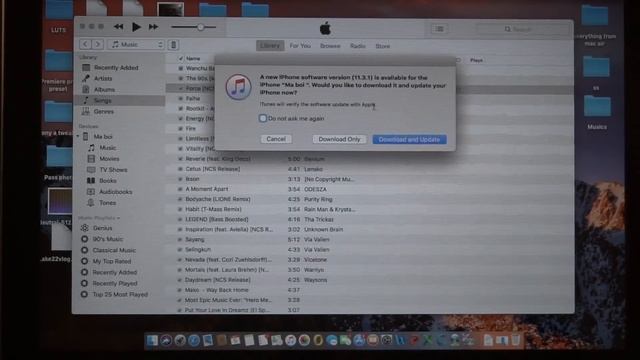Image resolution: width=640 pixels, height=360 pixels.
Task: Click the forward navigation arrow
Action: 98,44
